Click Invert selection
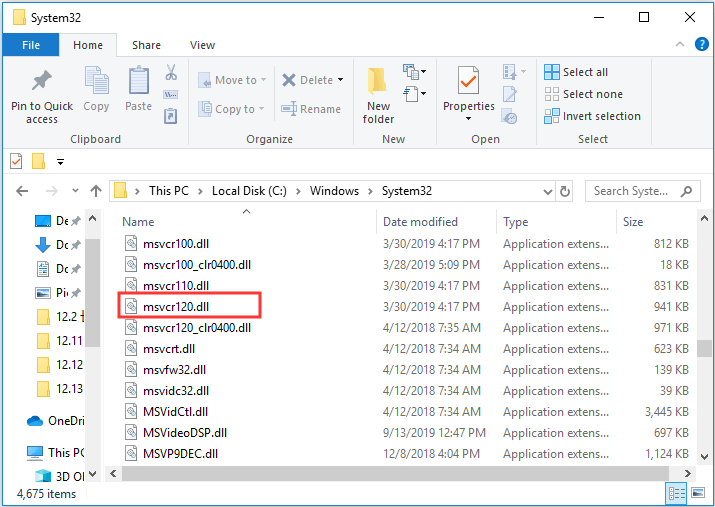Screen dimensions: 715x507 [x=592, y=116]
